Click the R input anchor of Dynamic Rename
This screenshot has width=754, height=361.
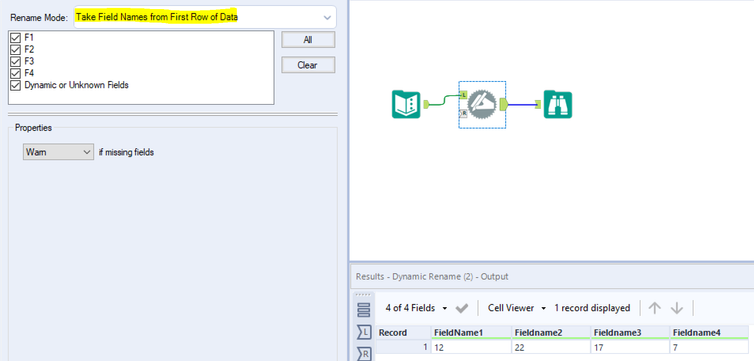click(464, 113)
